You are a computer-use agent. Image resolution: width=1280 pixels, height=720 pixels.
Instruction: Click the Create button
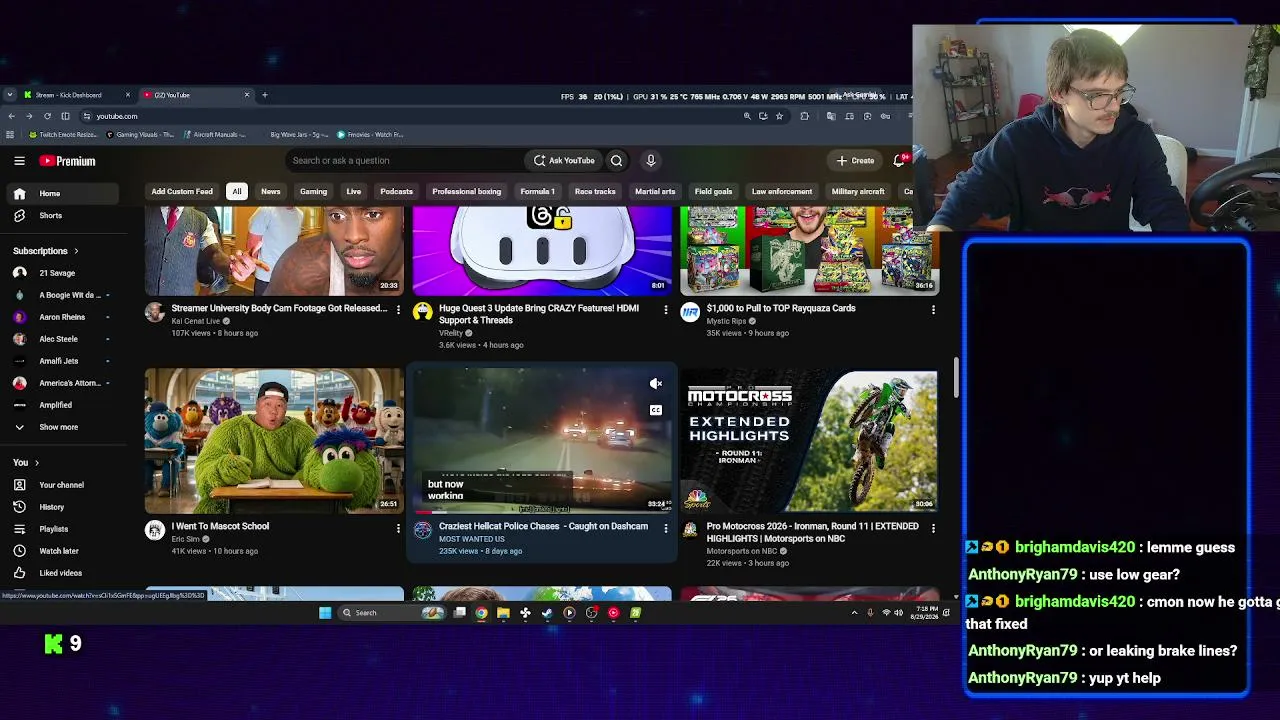tap(855, 160)
